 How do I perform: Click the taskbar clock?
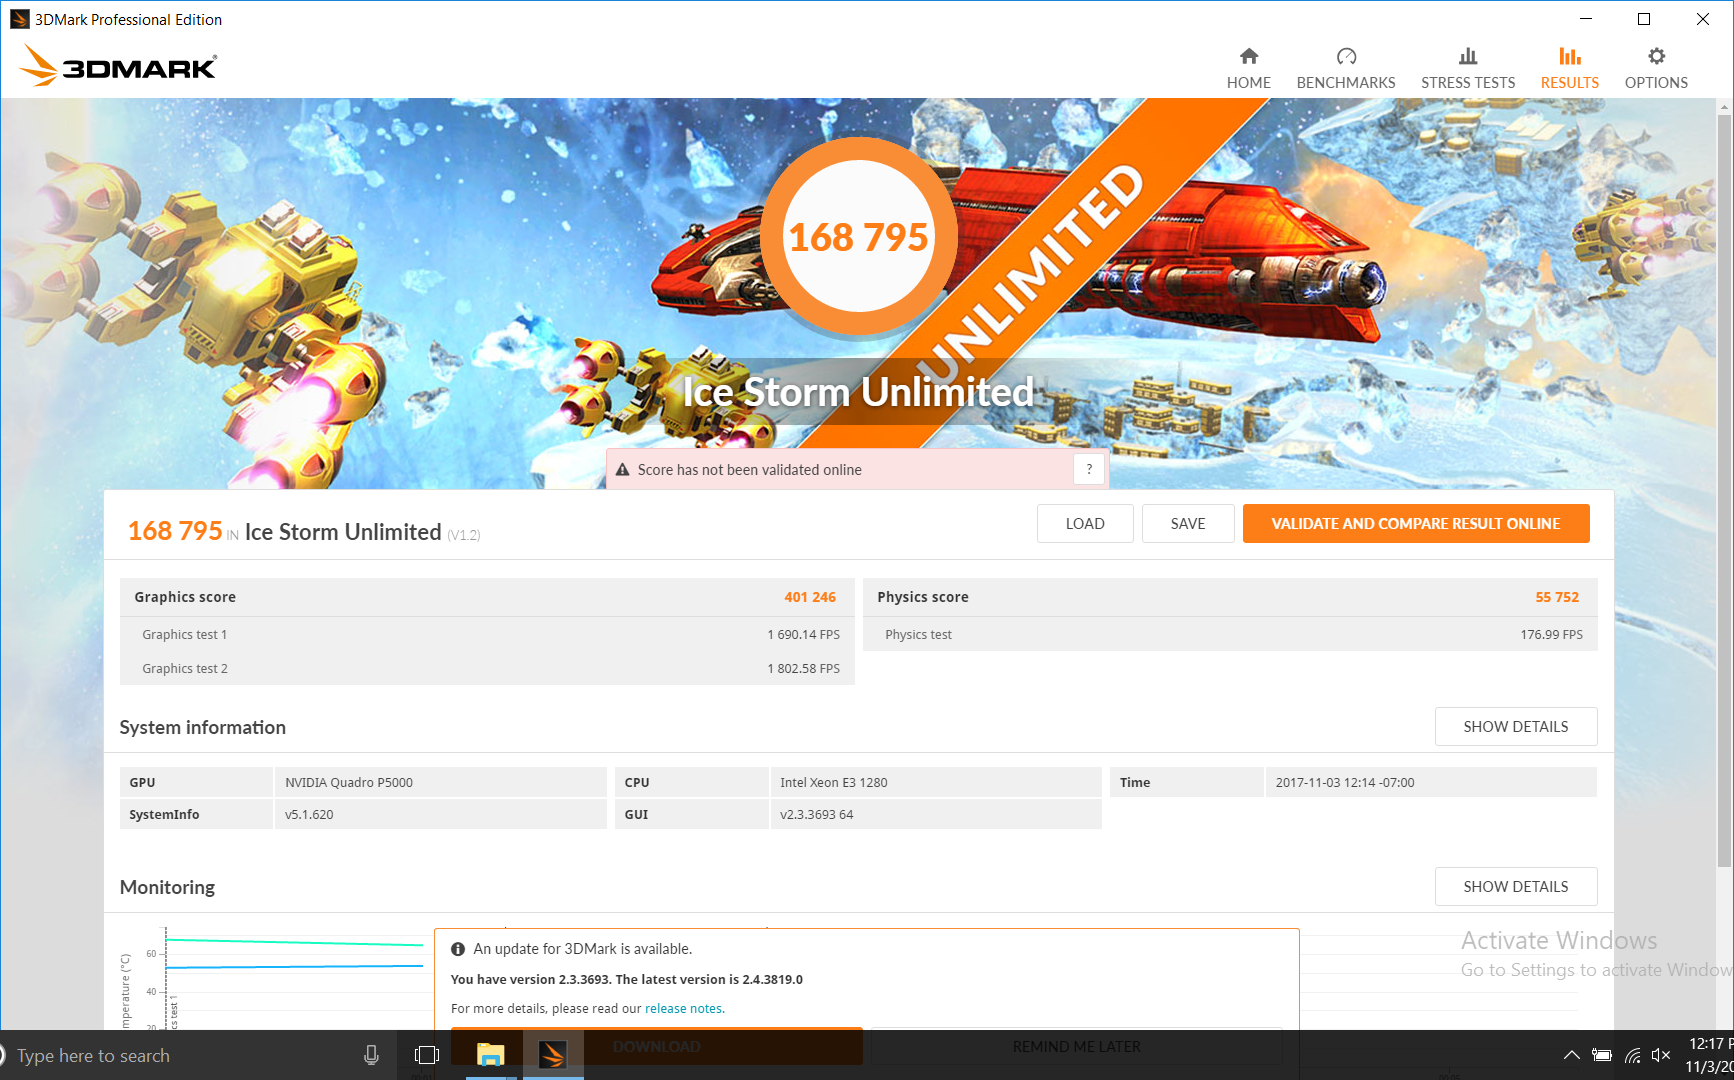(x=1709, y=1055)
